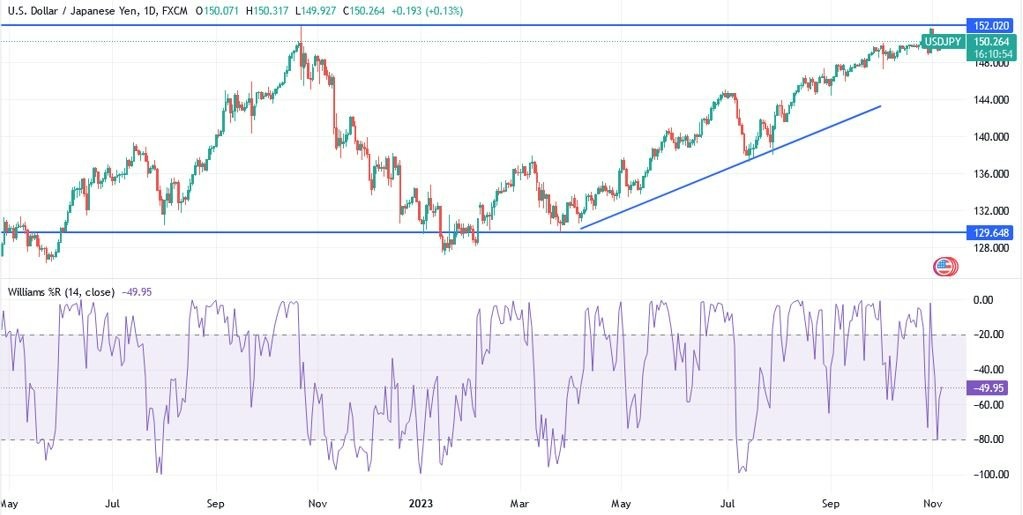Select the rising blue trend line
Screen dimensions: 1023x515
[x=731, y=167]
